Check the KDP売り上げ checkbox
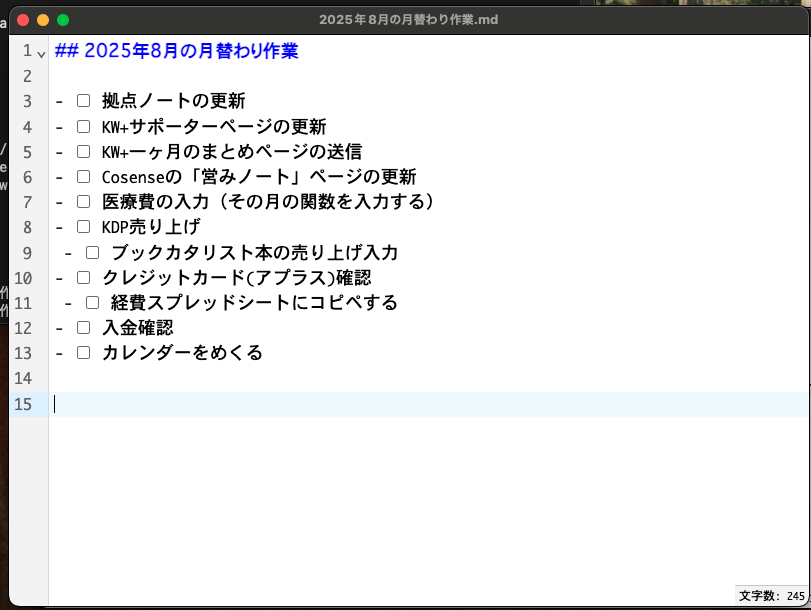Image resolution: width=811 pixels, height=610 pixels. pos(84,226)
